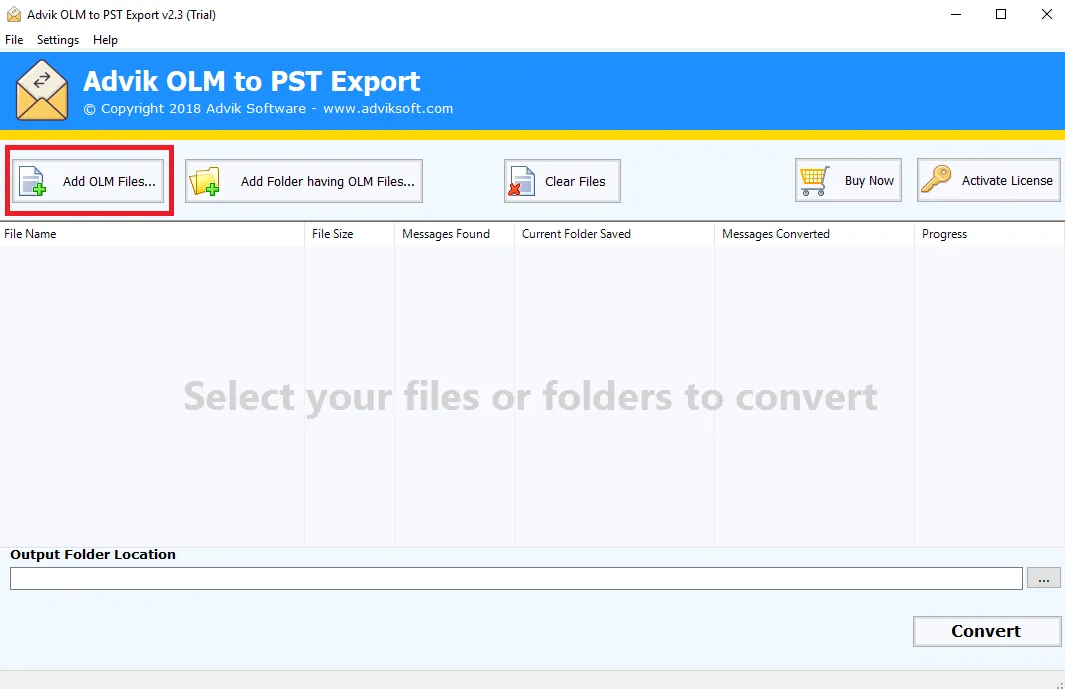Open the Settings menu

point(58,40)
